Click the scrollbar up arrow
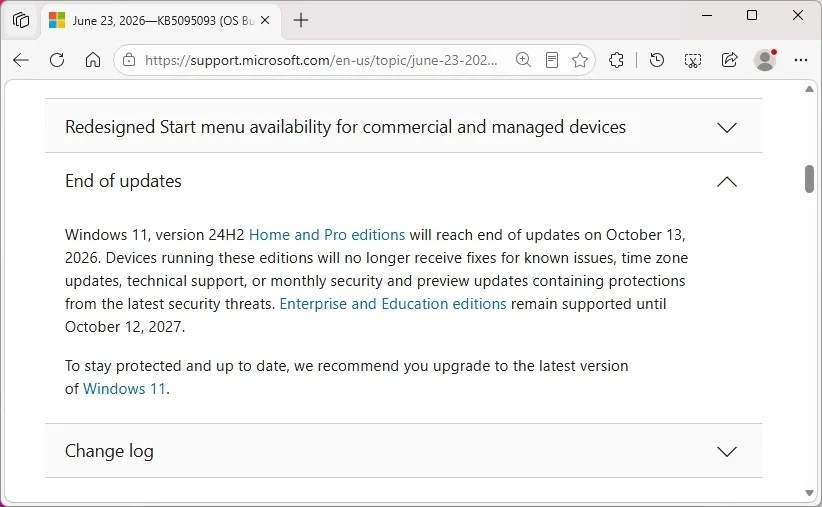822x507 pixels. pos(809,90)
